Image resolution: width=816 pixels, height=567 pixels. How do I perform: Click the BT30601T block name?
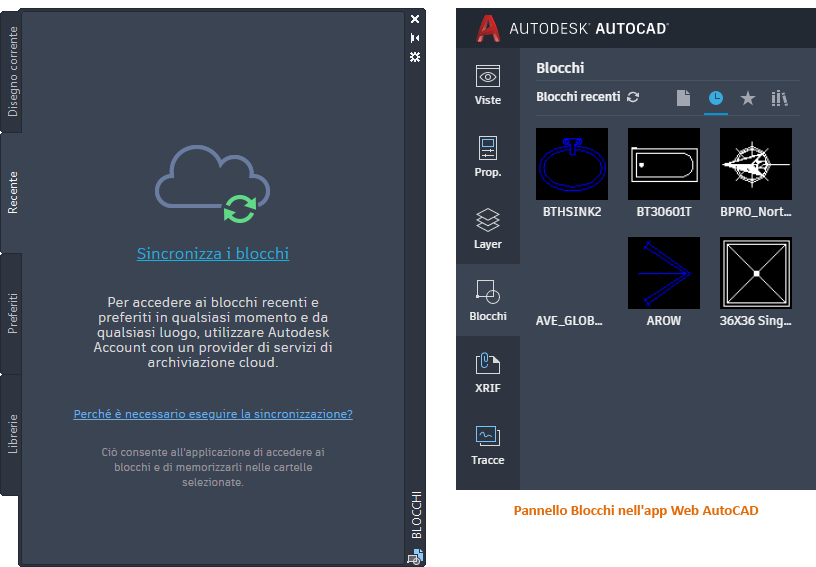tap(664, 212)
